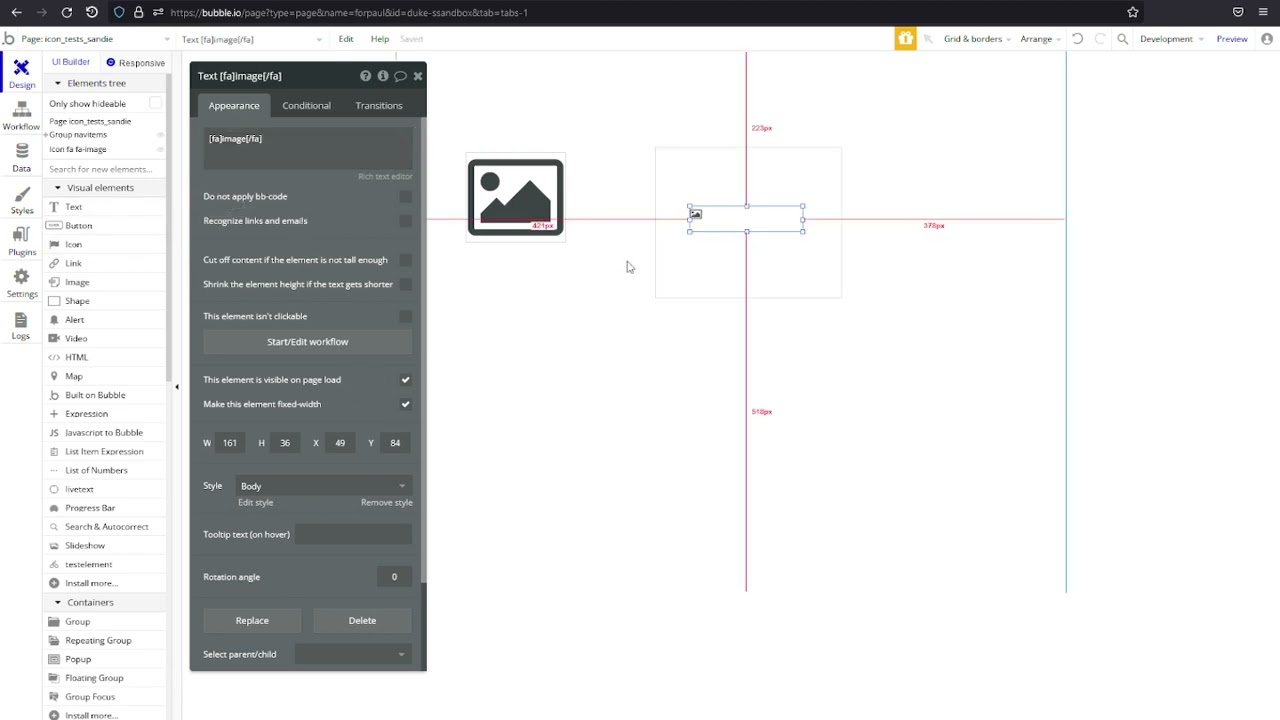Click the Edit style link
The width and height of the screenshot is (1280, 720).
(x=256, y=503)
